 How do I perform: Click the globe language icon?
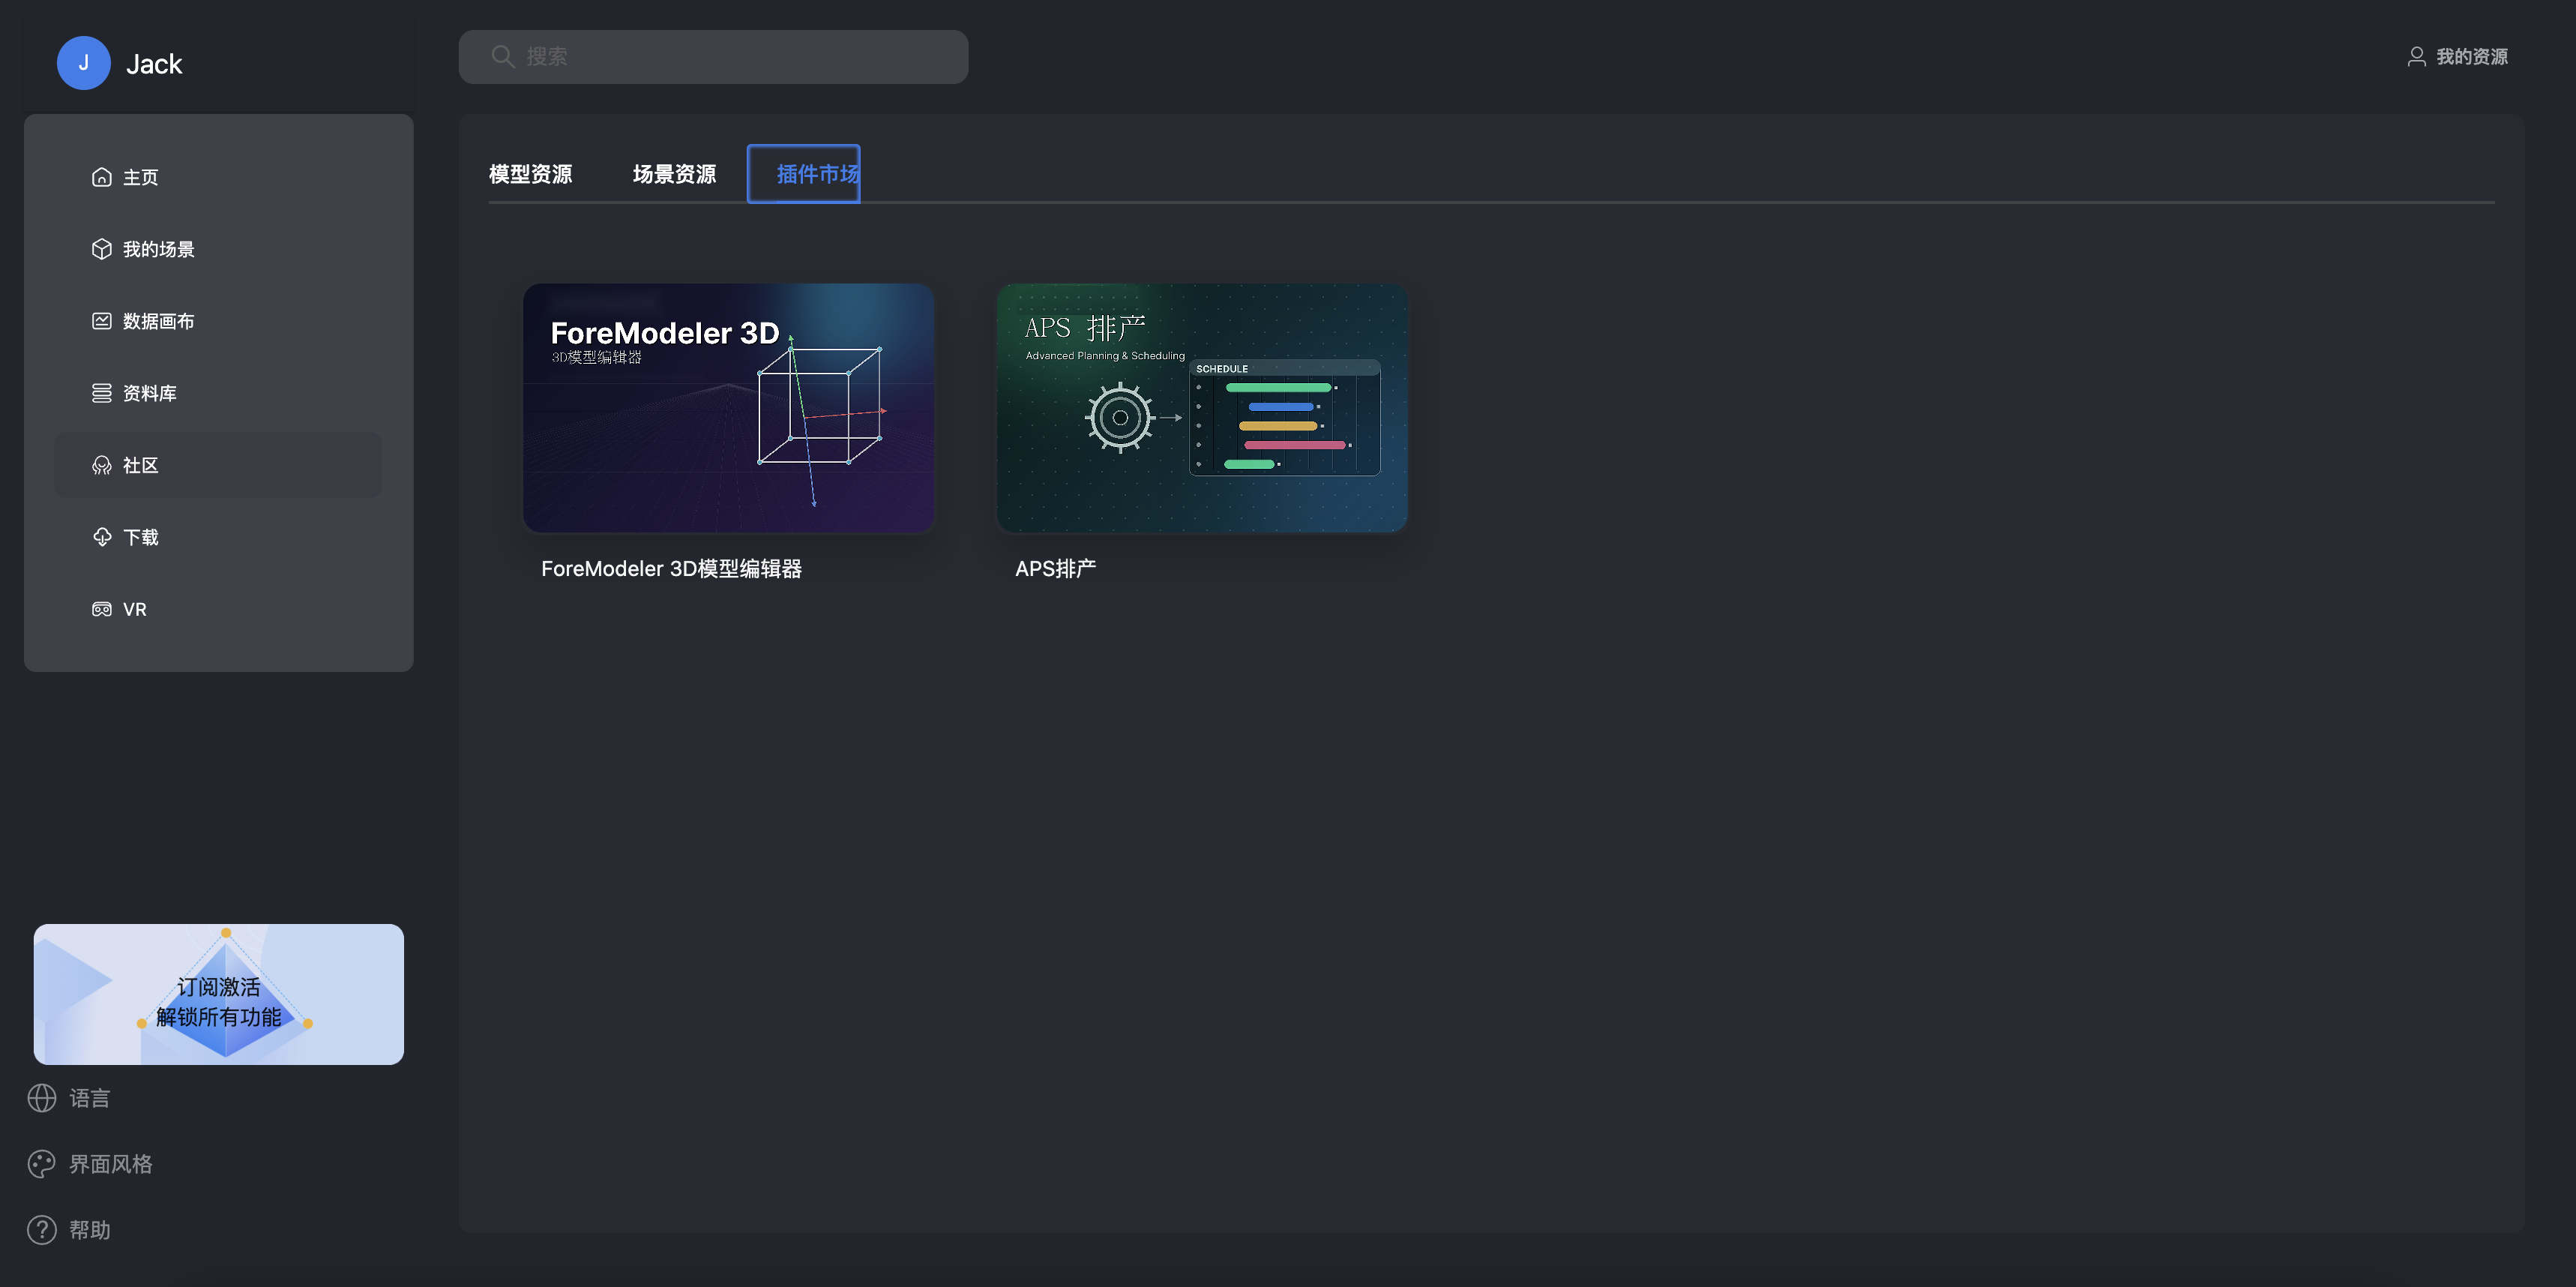point(42,1098)
